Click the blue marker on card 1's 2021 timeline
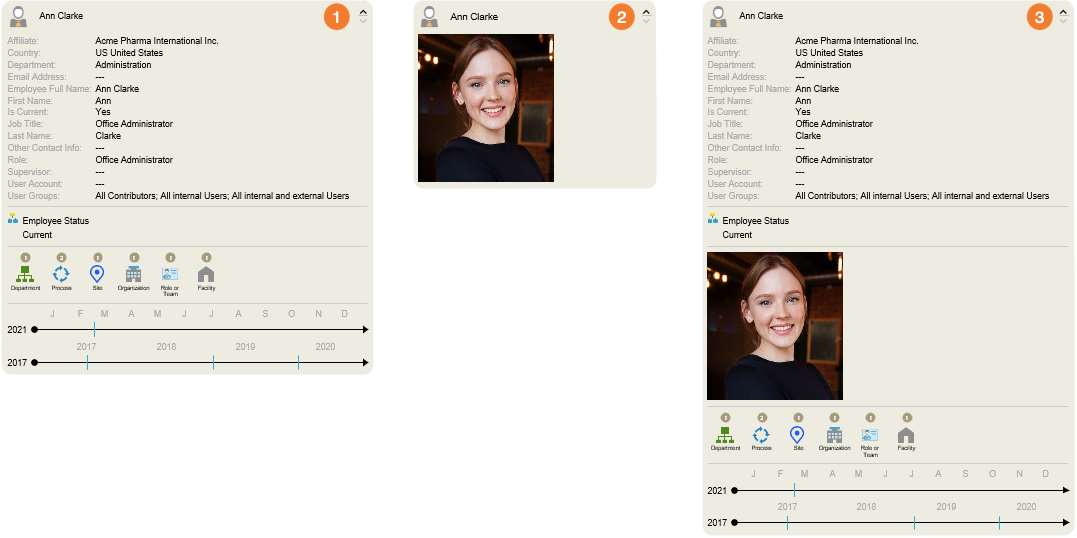This screenshot has height=538, width=1077. 94,329
